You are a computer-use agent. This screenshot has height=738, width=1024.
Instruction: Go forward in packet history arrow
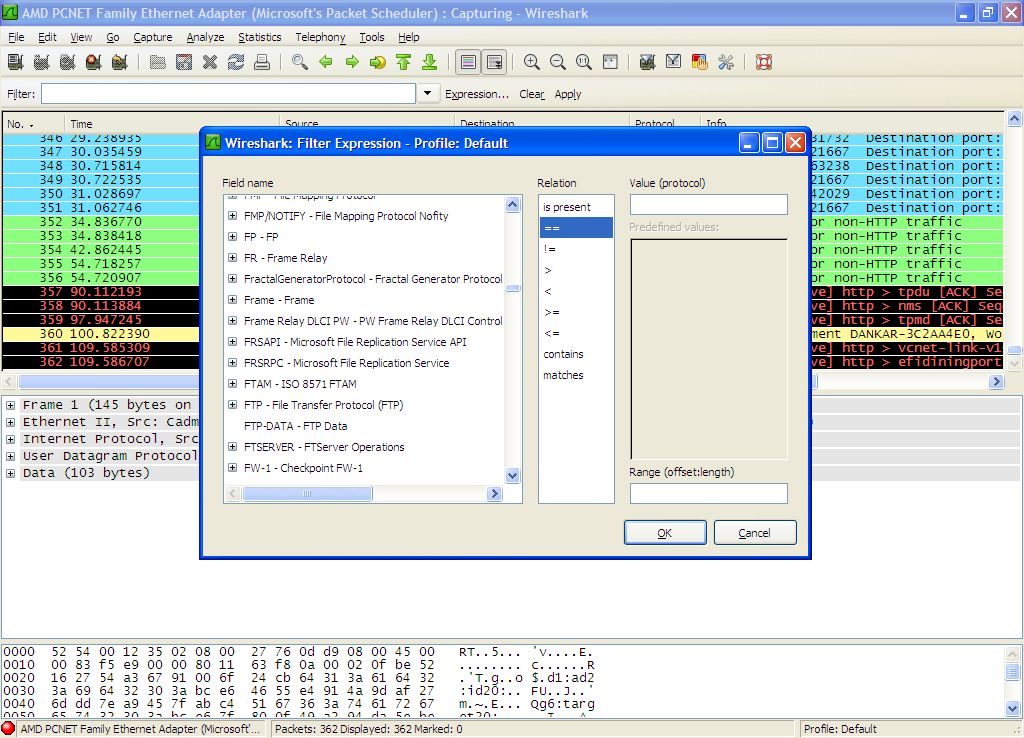point(352,62)
